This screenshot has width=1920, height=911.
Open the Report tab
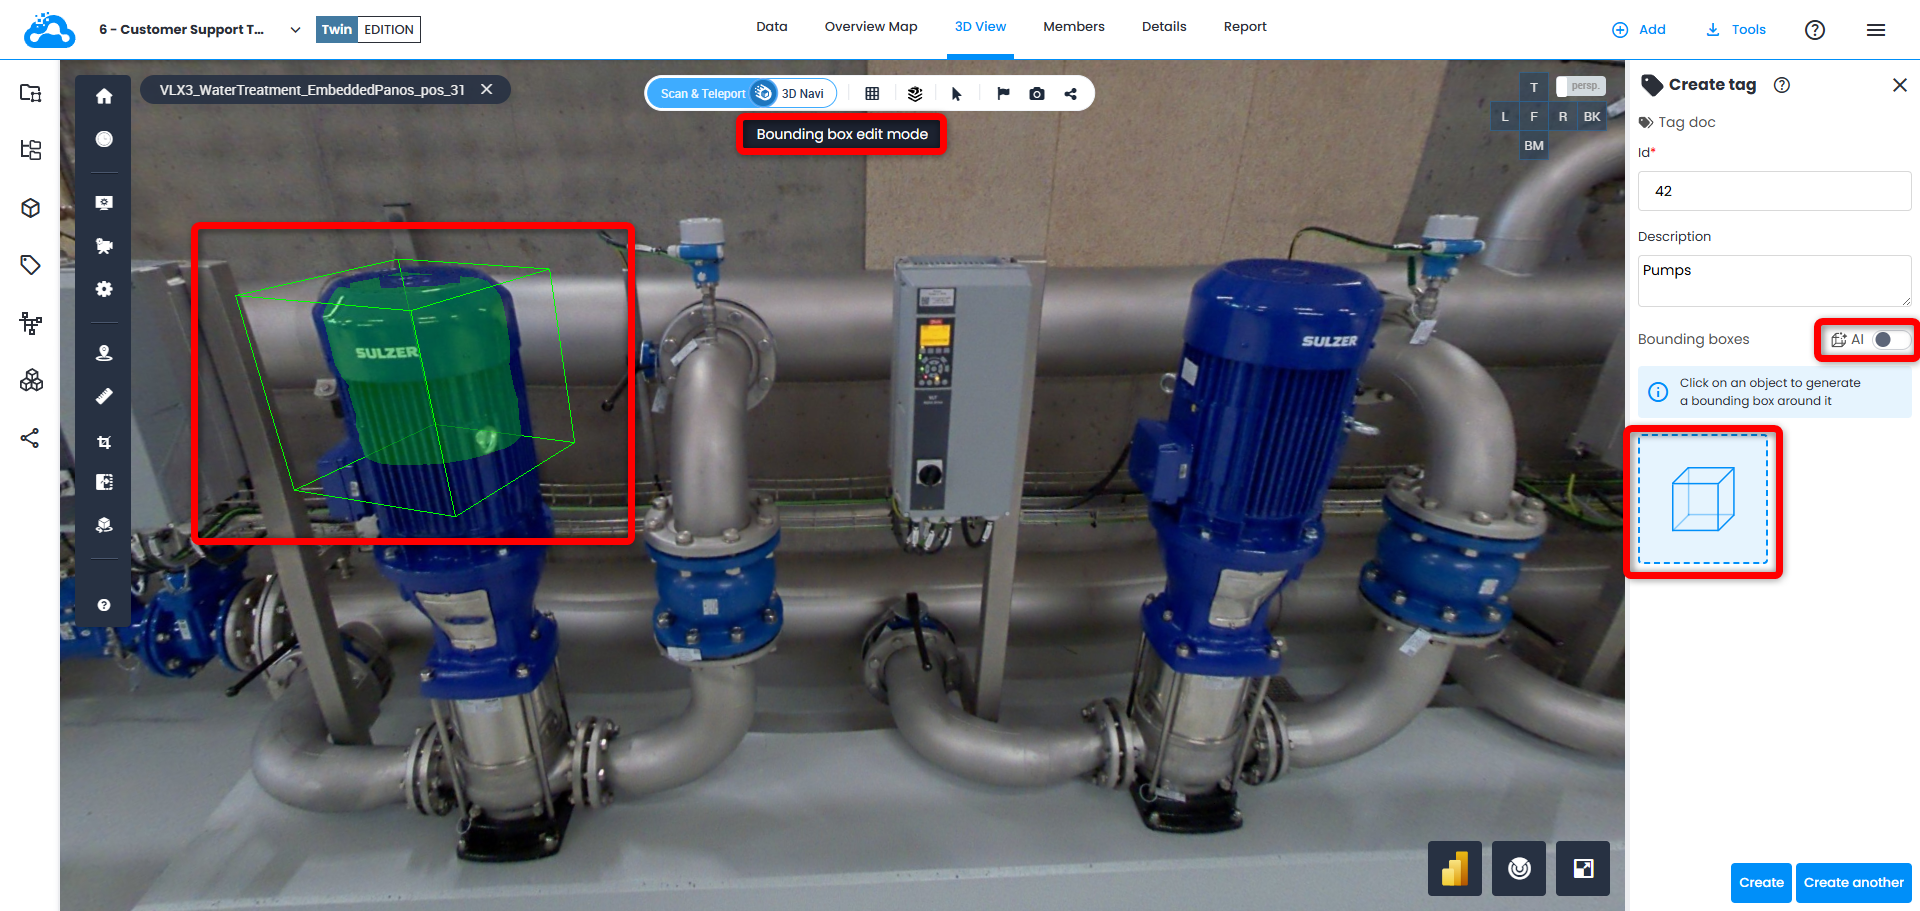point(1245,27)
